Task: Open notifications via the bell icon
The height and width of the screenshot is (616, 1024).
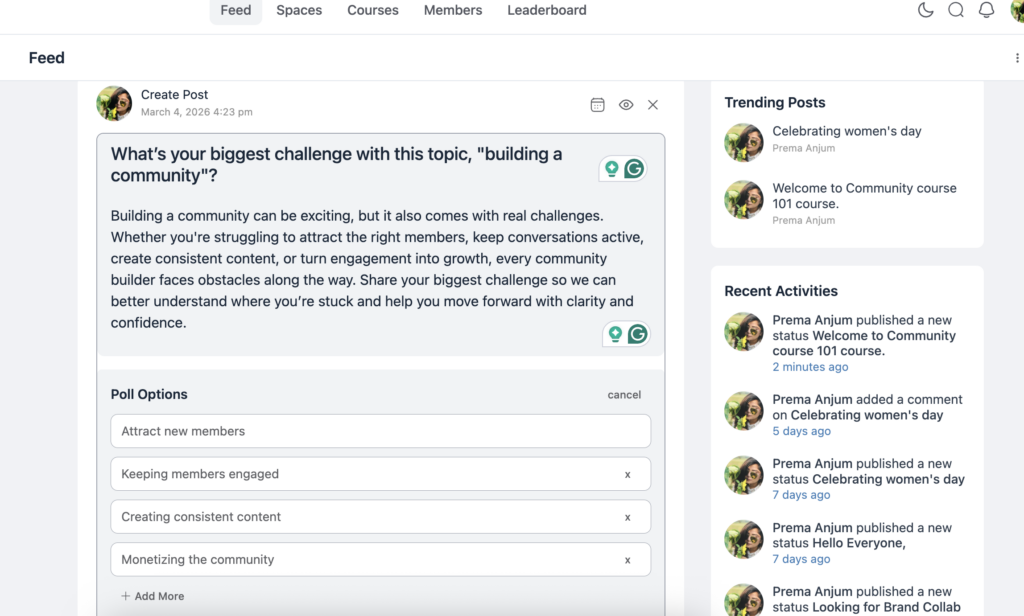Action: pyautogui.click(x=988, y=10)
